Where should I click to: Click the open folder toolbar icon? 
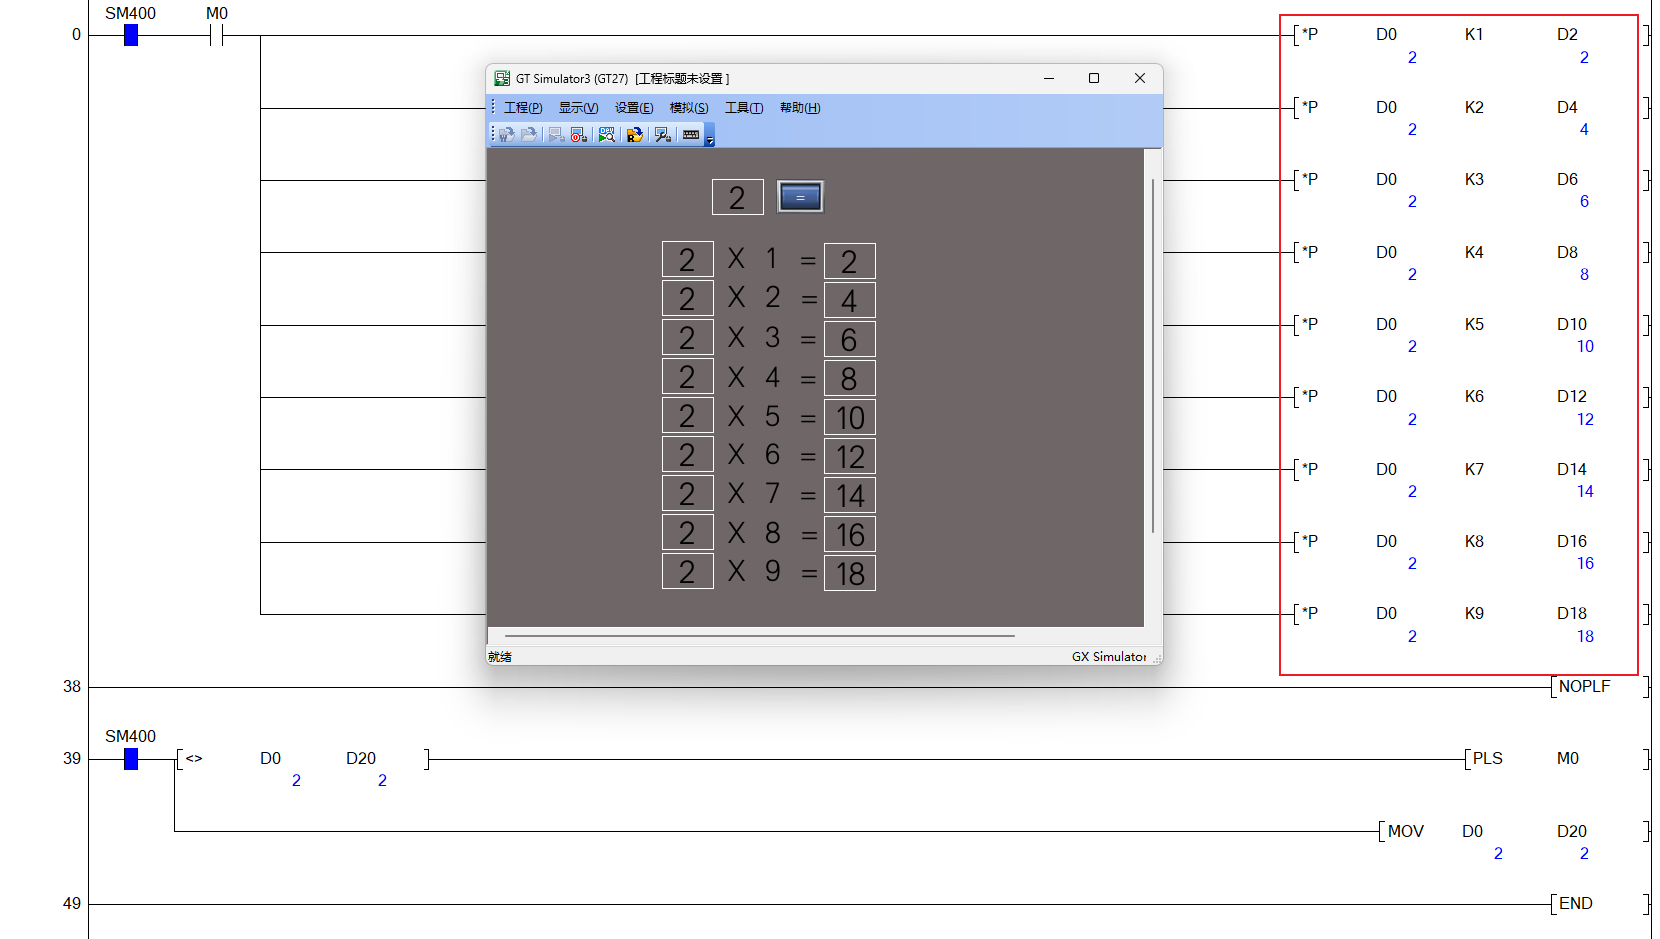tap(529, 135)
